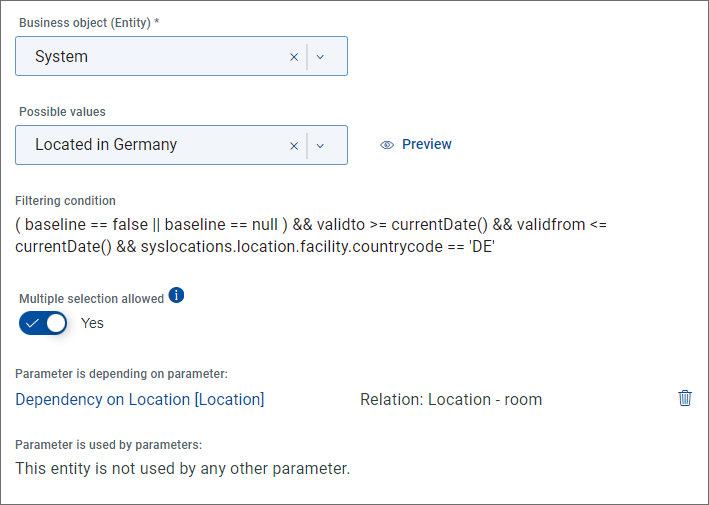
Task: Clear the System business object selection
Action: click(x=294, y=57)
